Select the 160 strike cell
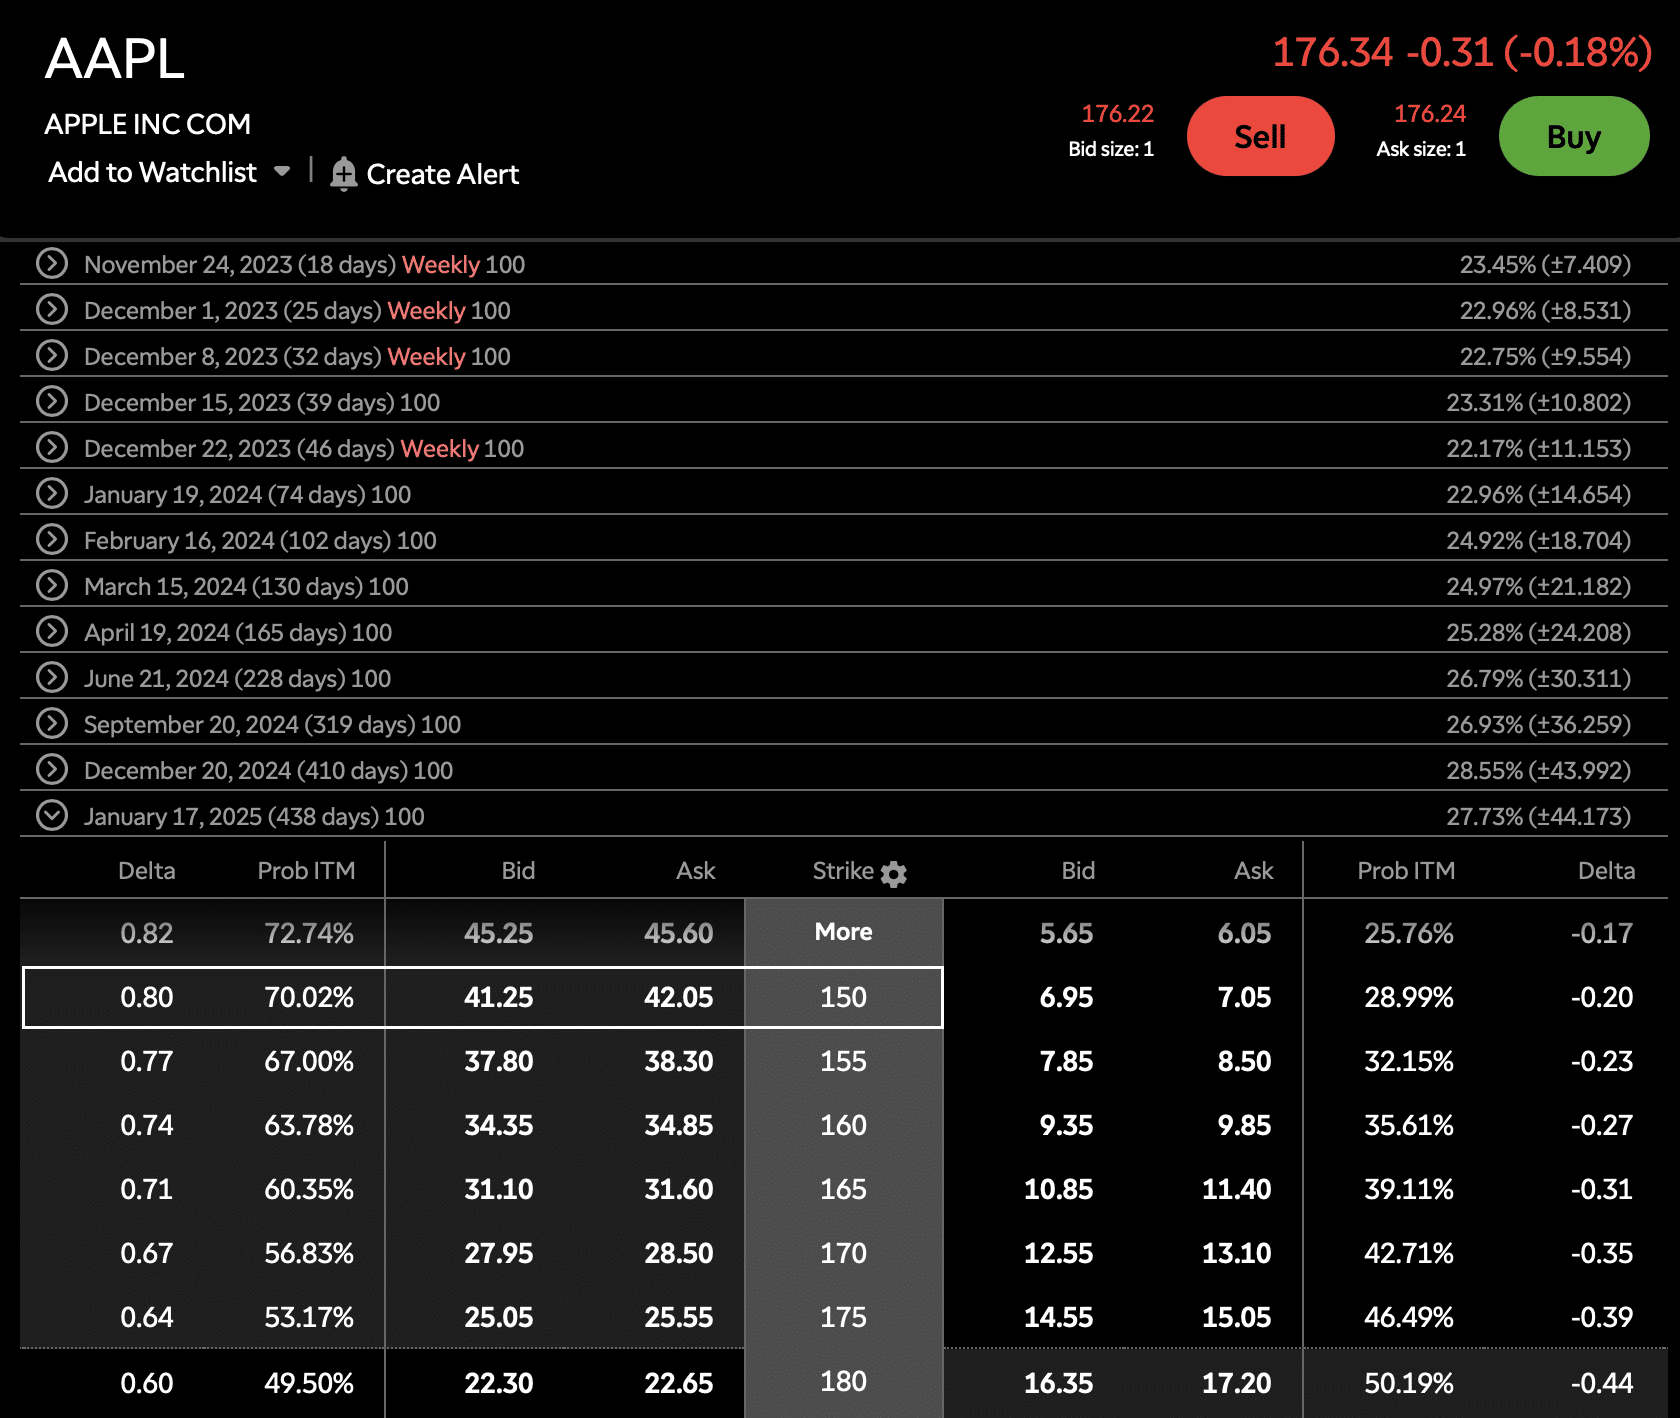This screenshot has height=1418, width=1680. (x=844, y=1125)
